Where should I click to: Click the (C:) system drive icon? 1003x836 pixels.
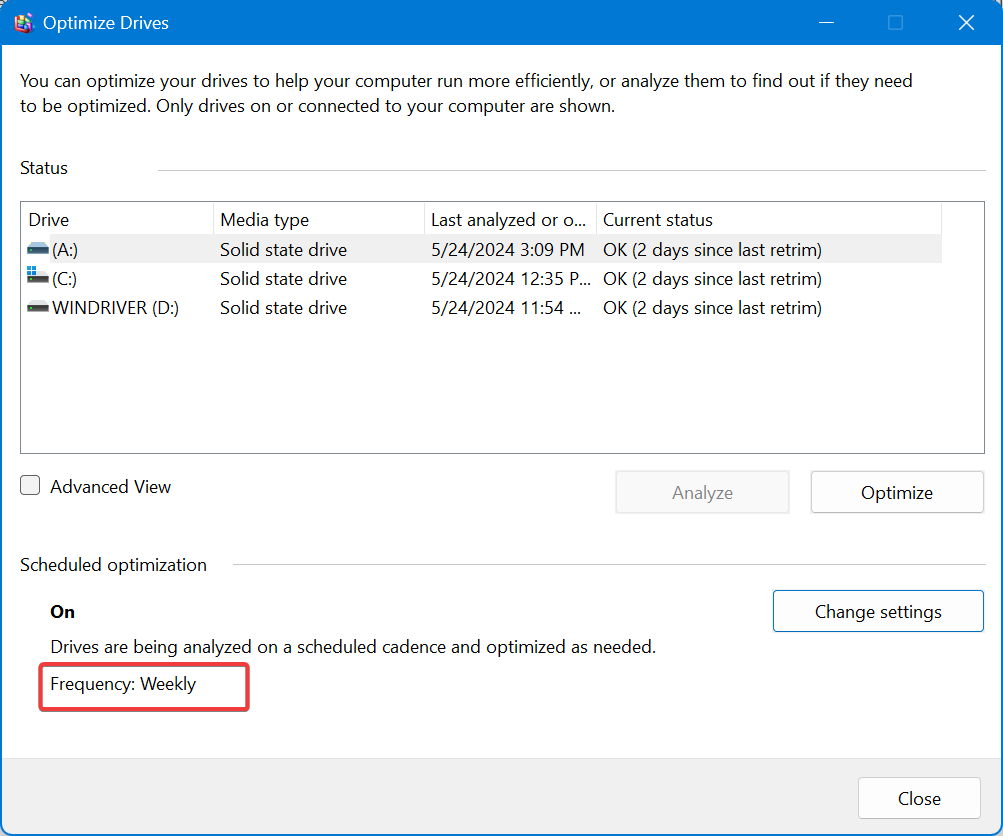(x=36, y=278)
